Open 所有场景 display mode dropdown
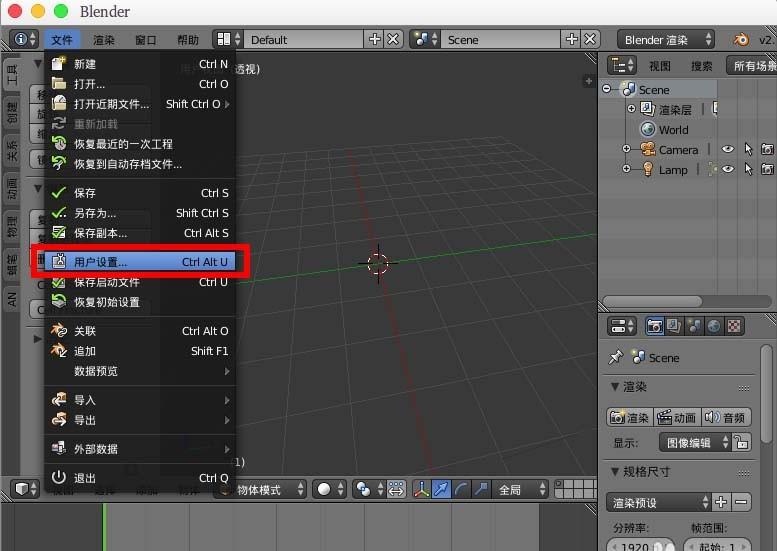 click(752, 65)
